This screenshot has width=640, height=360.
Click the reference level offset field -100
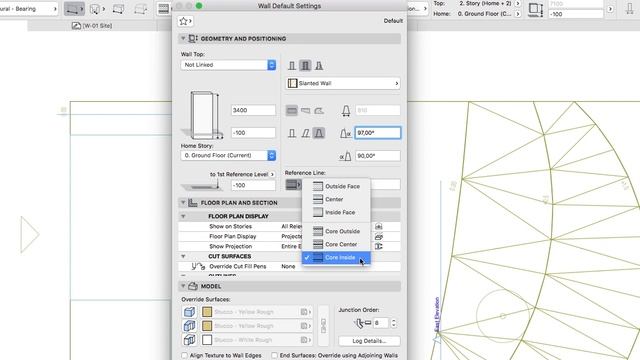(x=253, y=185)
